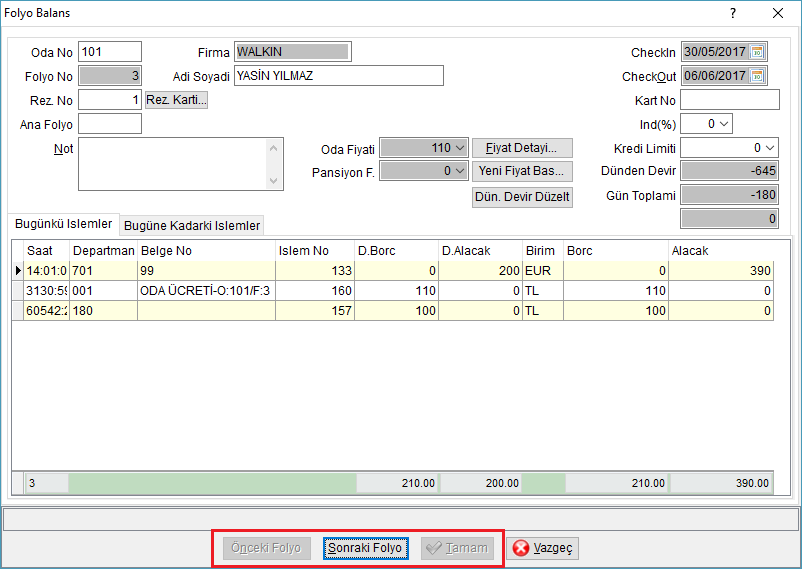Open Rez. Karti button
The width and height of the screenshot is (802, 569).
coord(176,100)
